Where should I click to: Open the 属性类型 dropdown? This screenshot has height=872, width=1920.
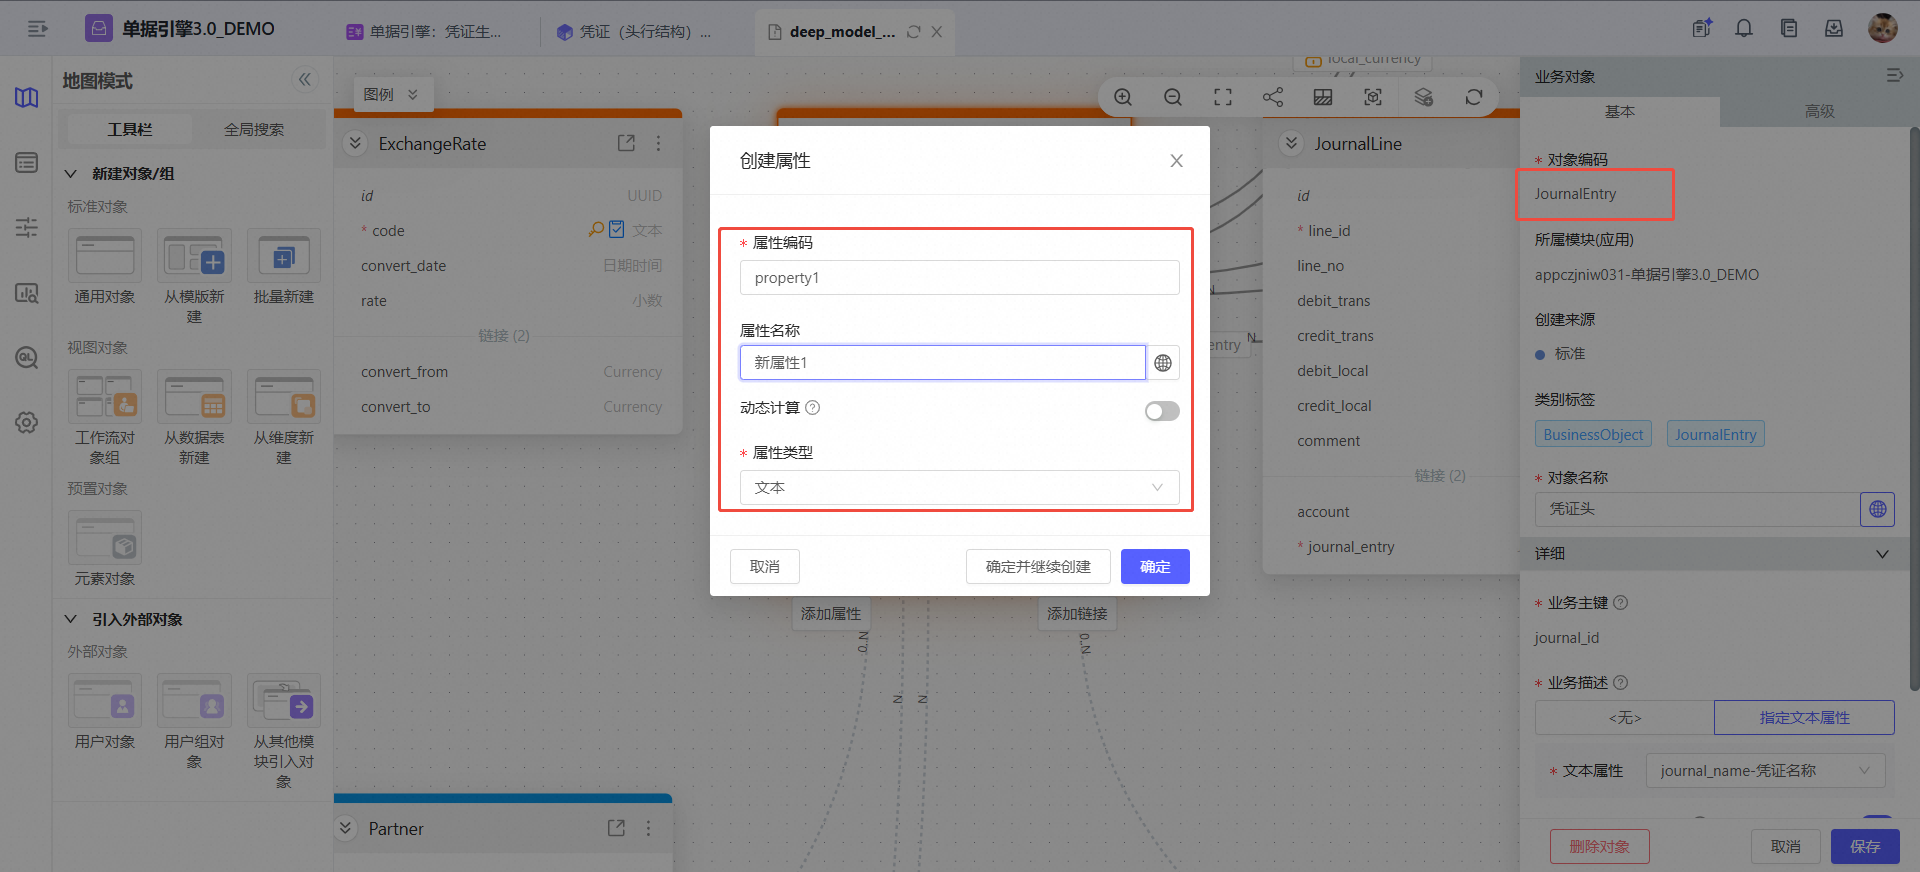click(x=959, y=487)
